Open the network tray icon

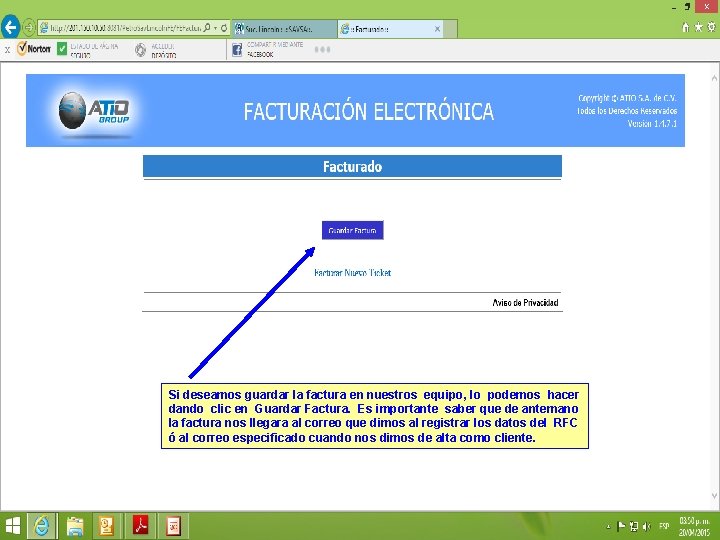point(634,526)
